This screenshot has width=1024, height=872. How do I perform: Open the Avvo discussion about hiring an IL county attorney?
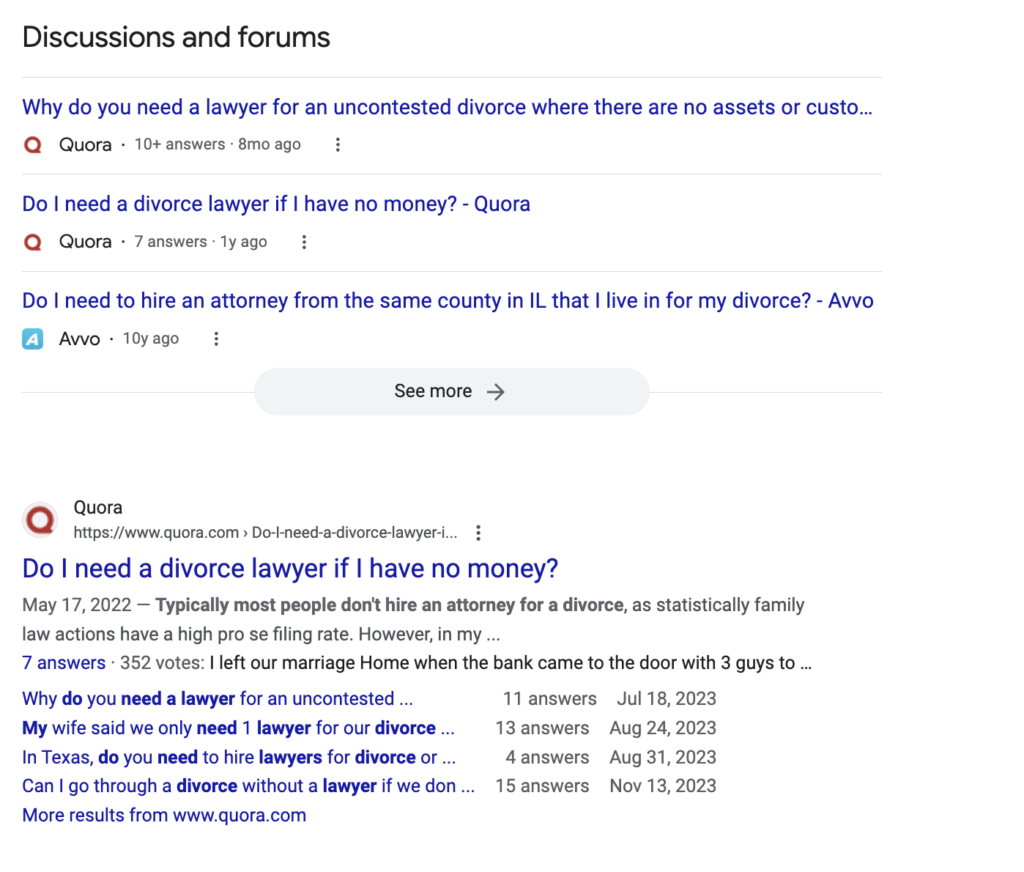pos(448,301)
